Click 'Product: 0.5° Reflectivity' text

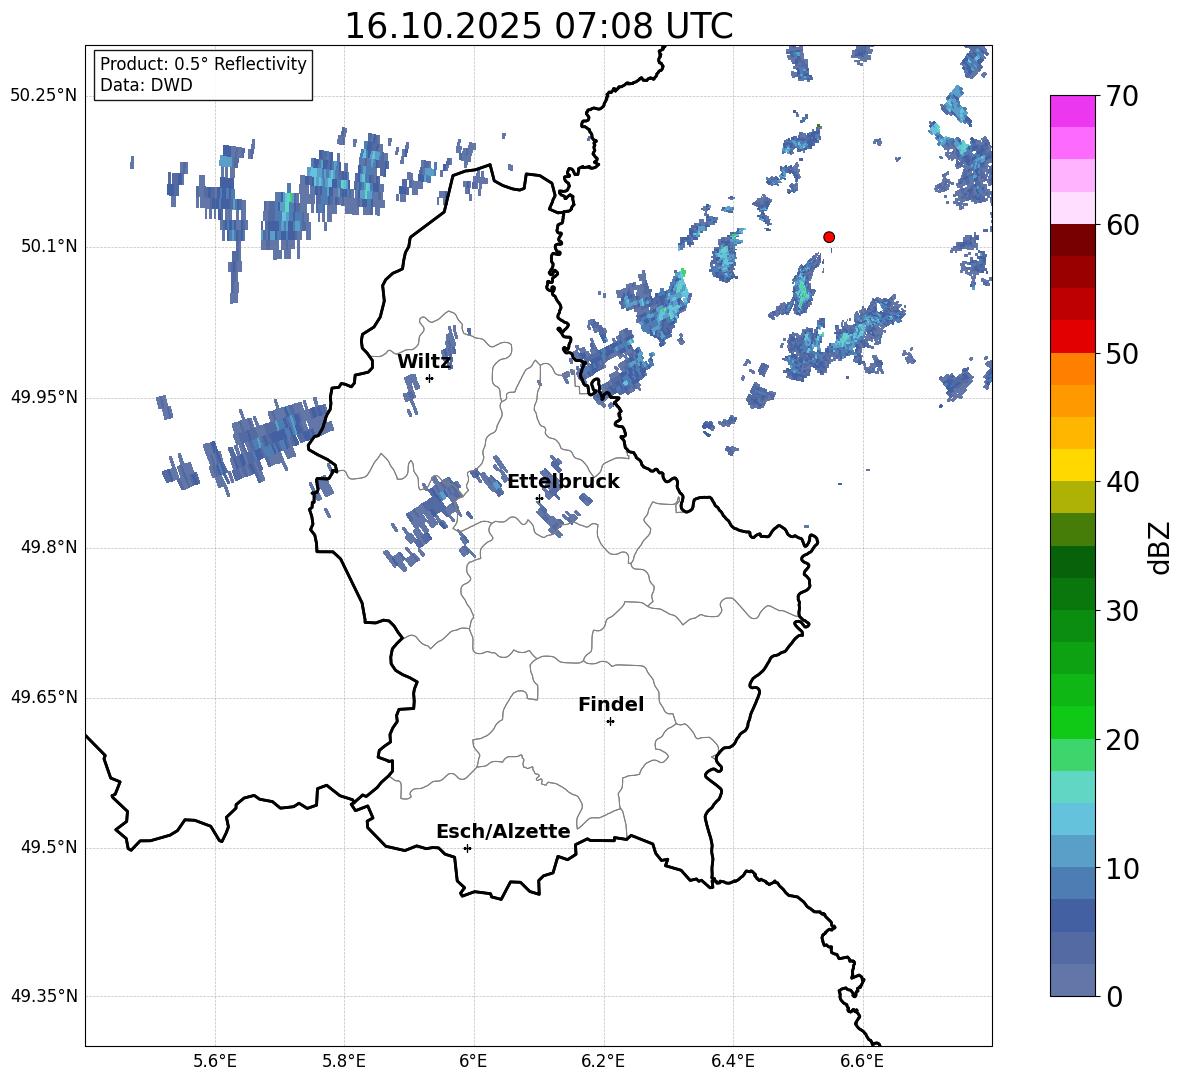203,64
